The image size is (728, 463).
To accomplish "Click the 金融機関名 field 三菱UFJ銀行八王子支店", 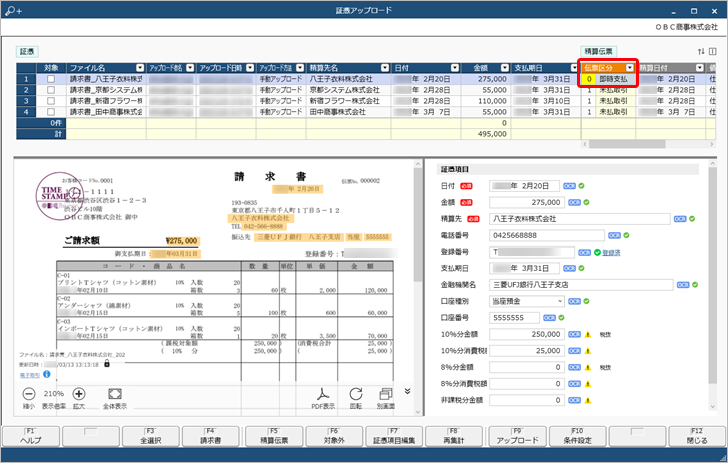I will point(581,285).
